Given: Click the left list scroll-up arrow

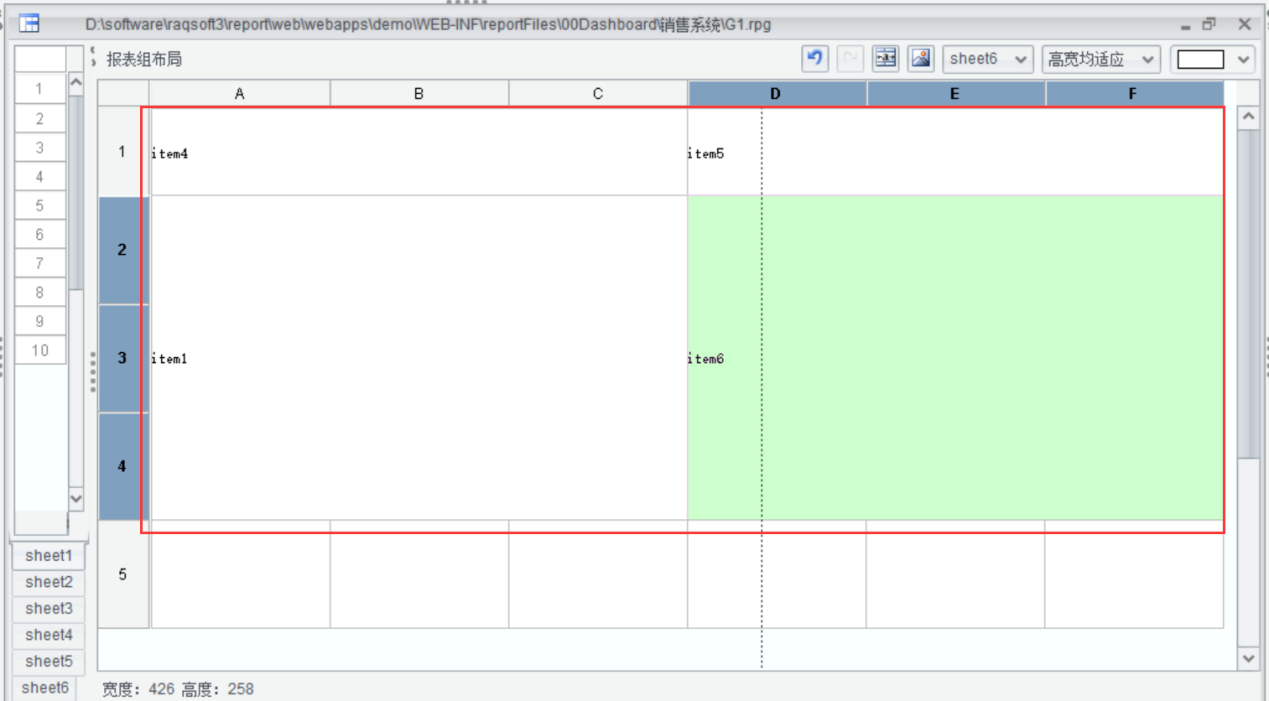Looking at the screenshot, I should coord(76,84).
